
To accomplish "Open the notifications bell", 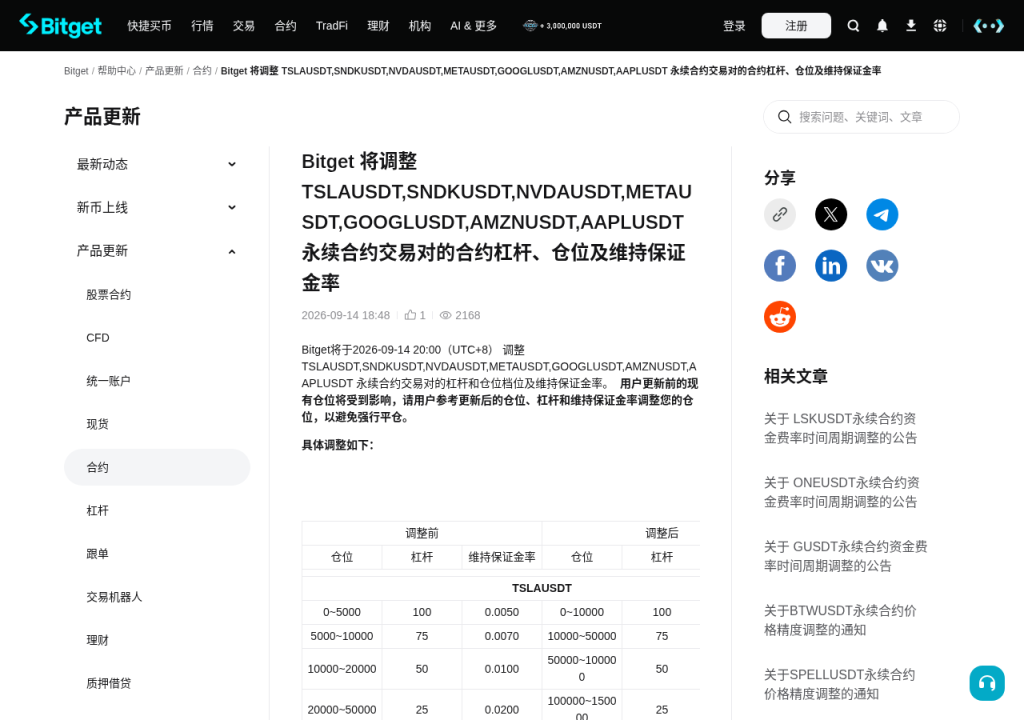I will click(882, 25).
